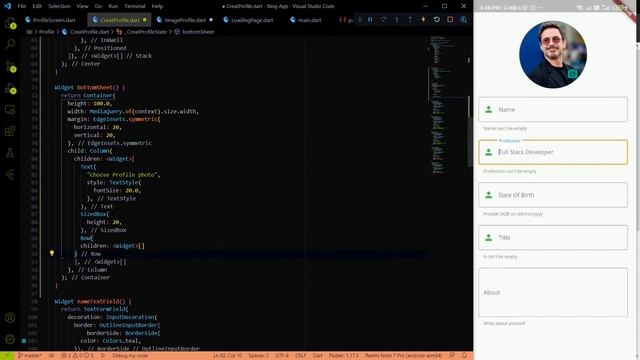Click the lightbulb code action icon

point(52,253)
